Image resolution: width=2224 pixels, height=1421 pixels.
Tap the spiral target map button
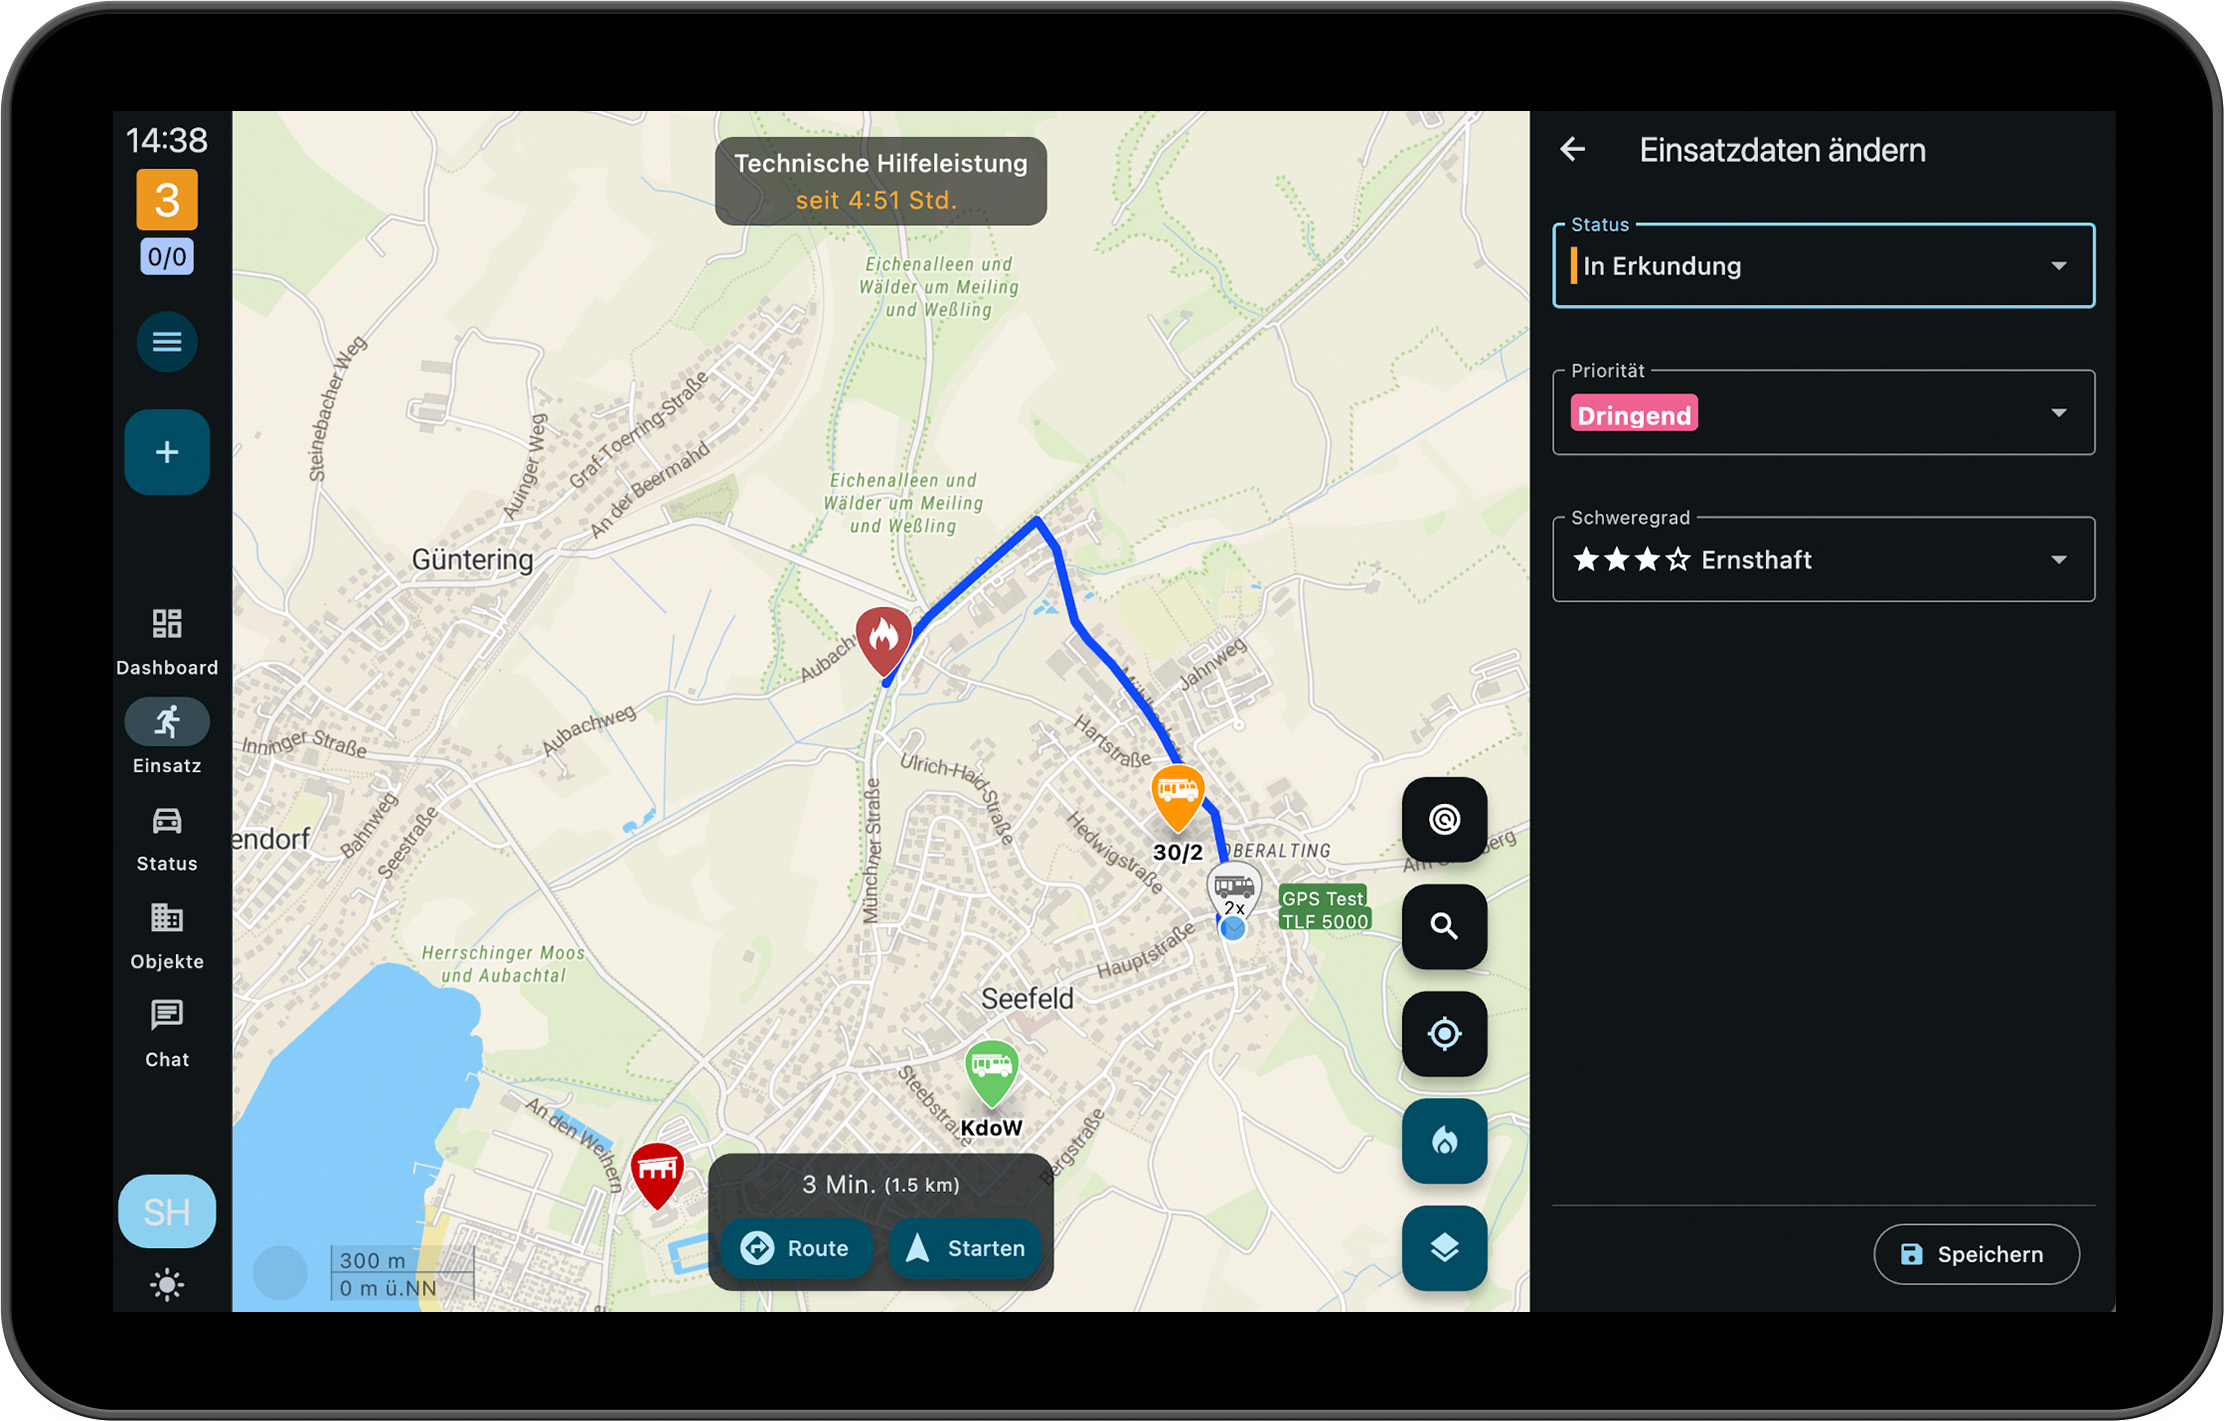1443,819
